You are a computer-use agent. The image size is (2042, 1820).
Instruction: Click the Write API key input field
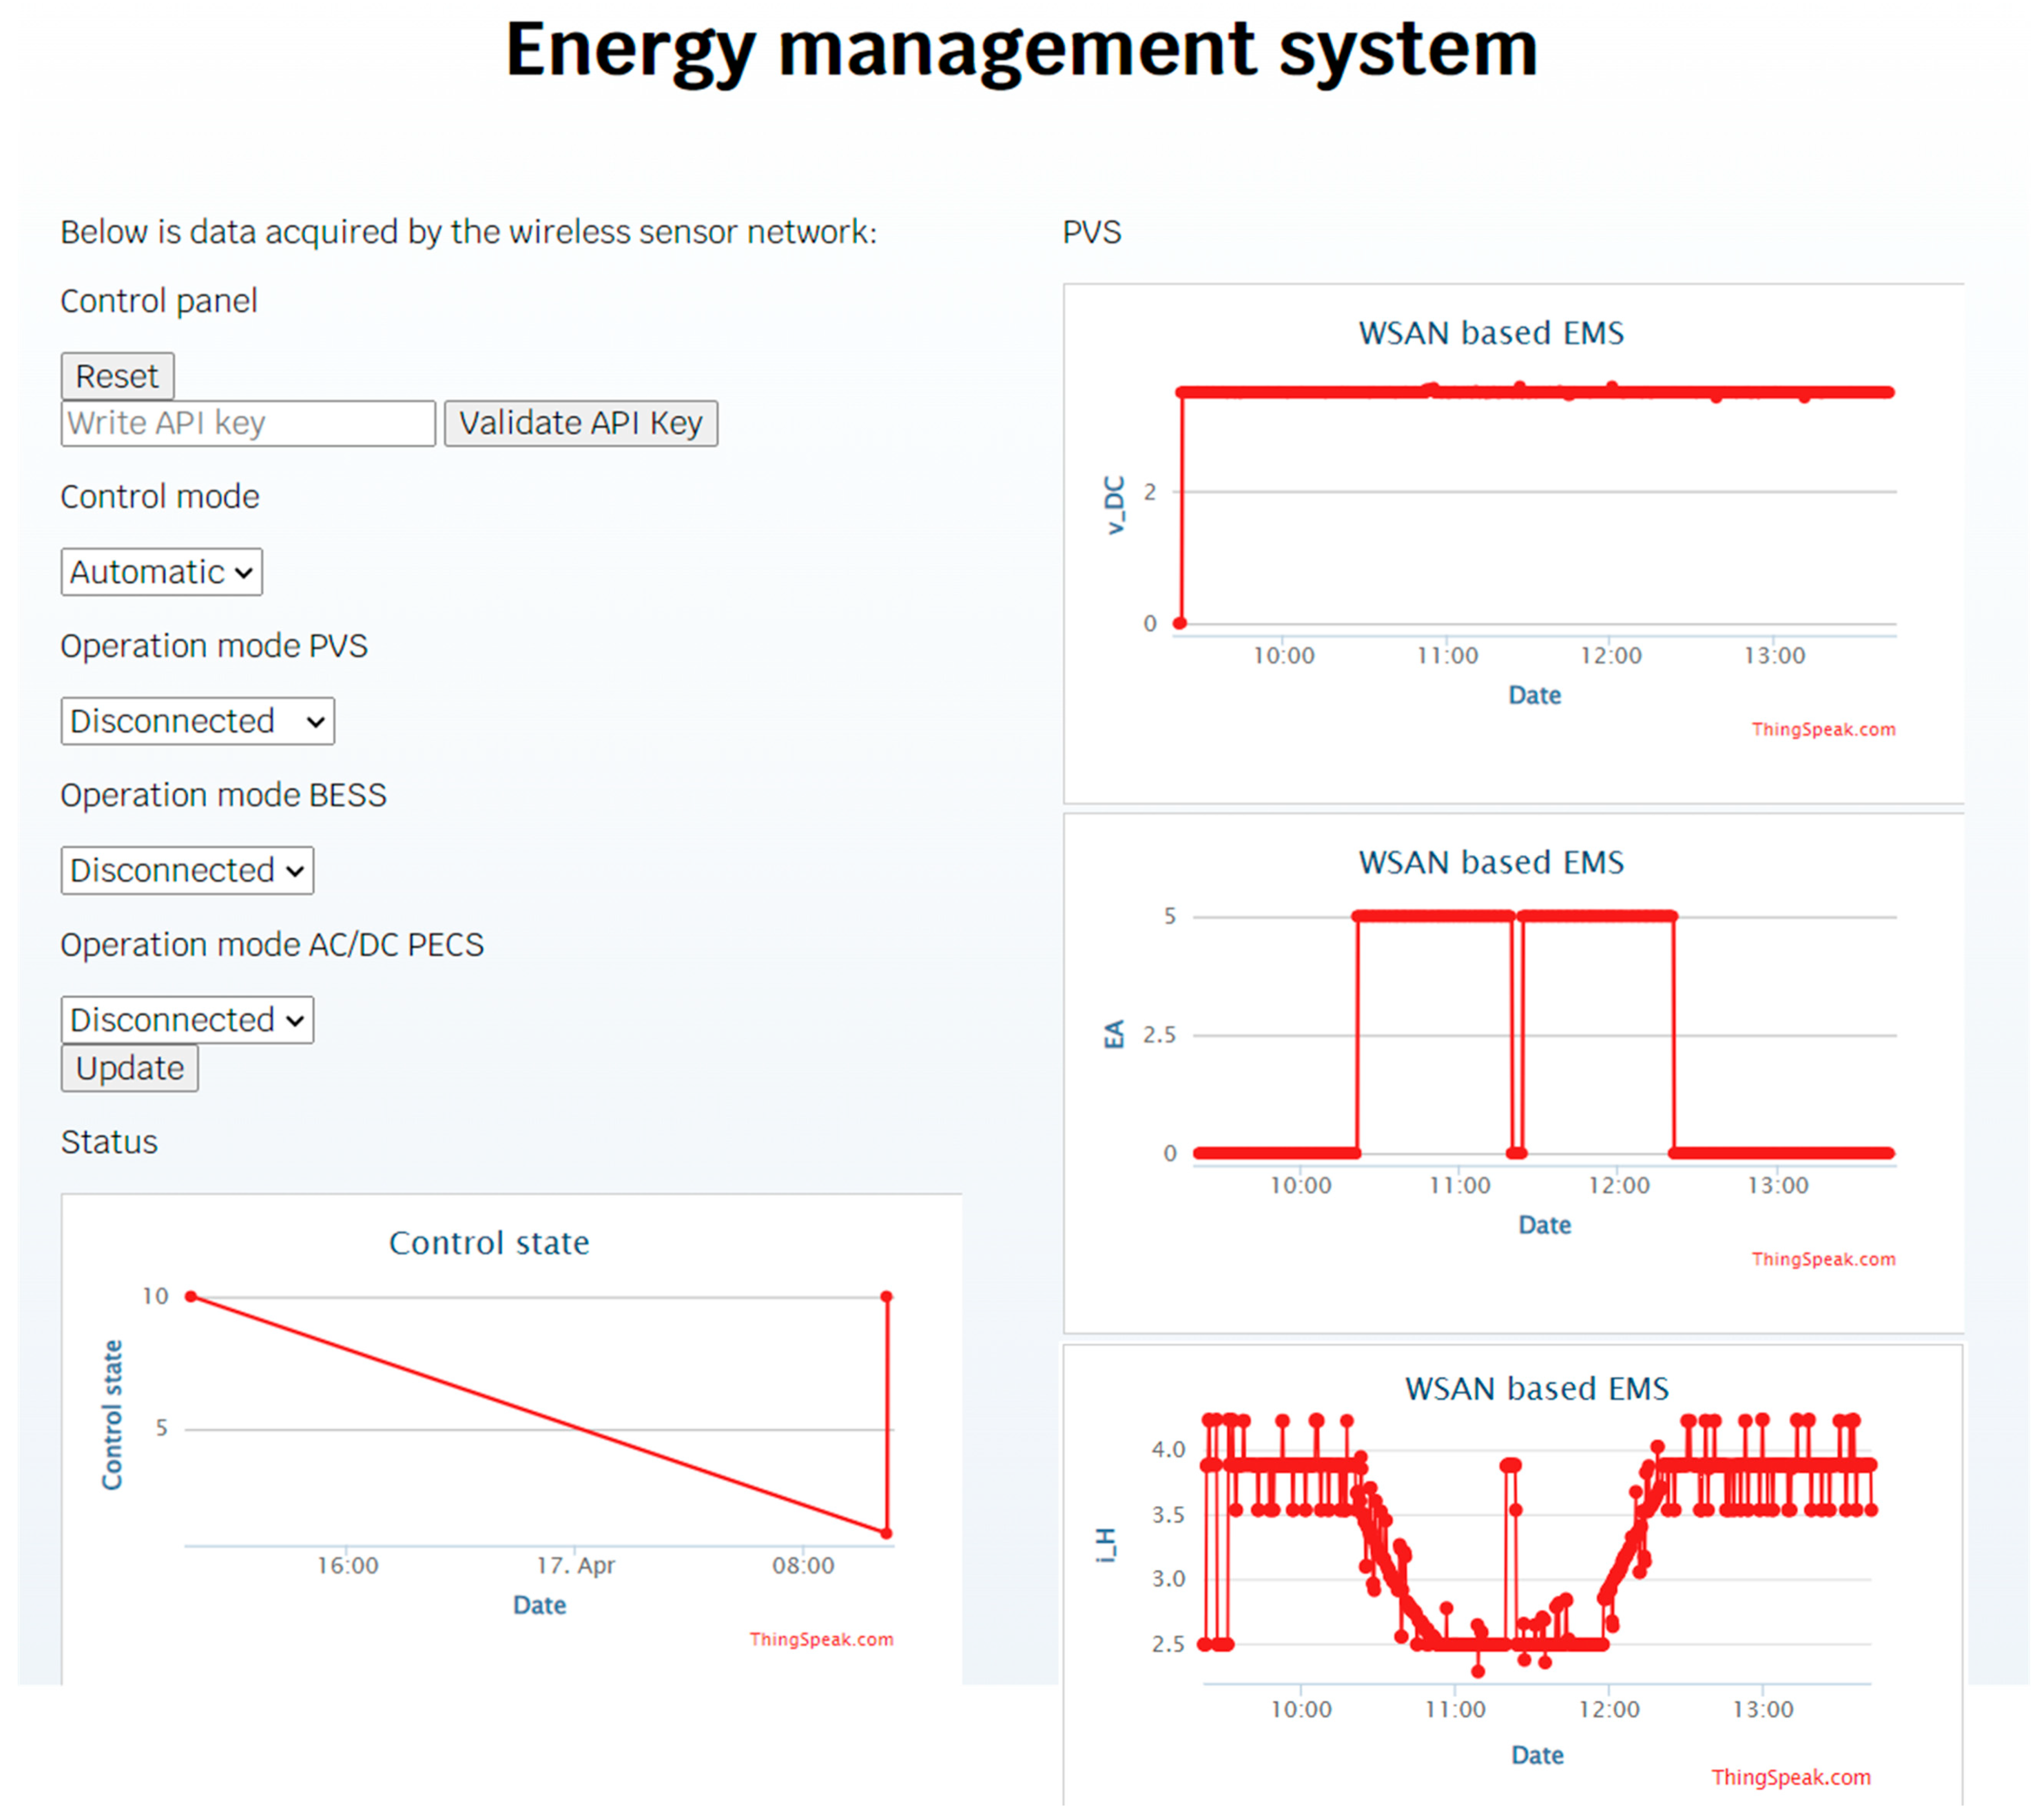[247, 423]
